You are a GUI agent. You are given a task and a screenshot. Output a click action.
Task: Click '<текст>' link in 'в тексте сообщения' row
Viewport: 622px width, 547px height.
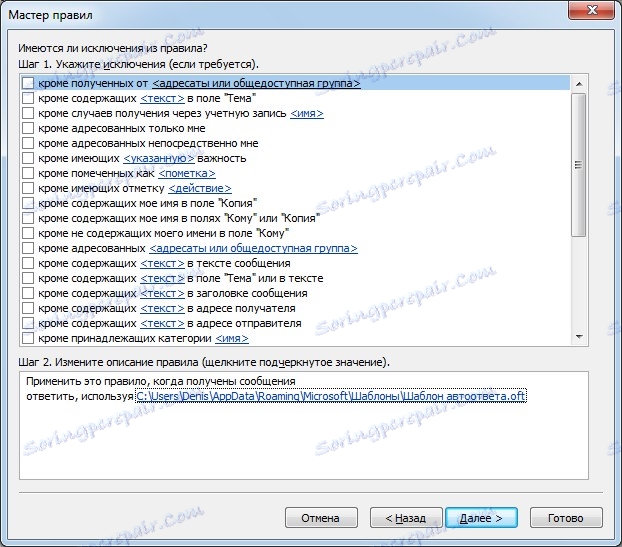162,263
